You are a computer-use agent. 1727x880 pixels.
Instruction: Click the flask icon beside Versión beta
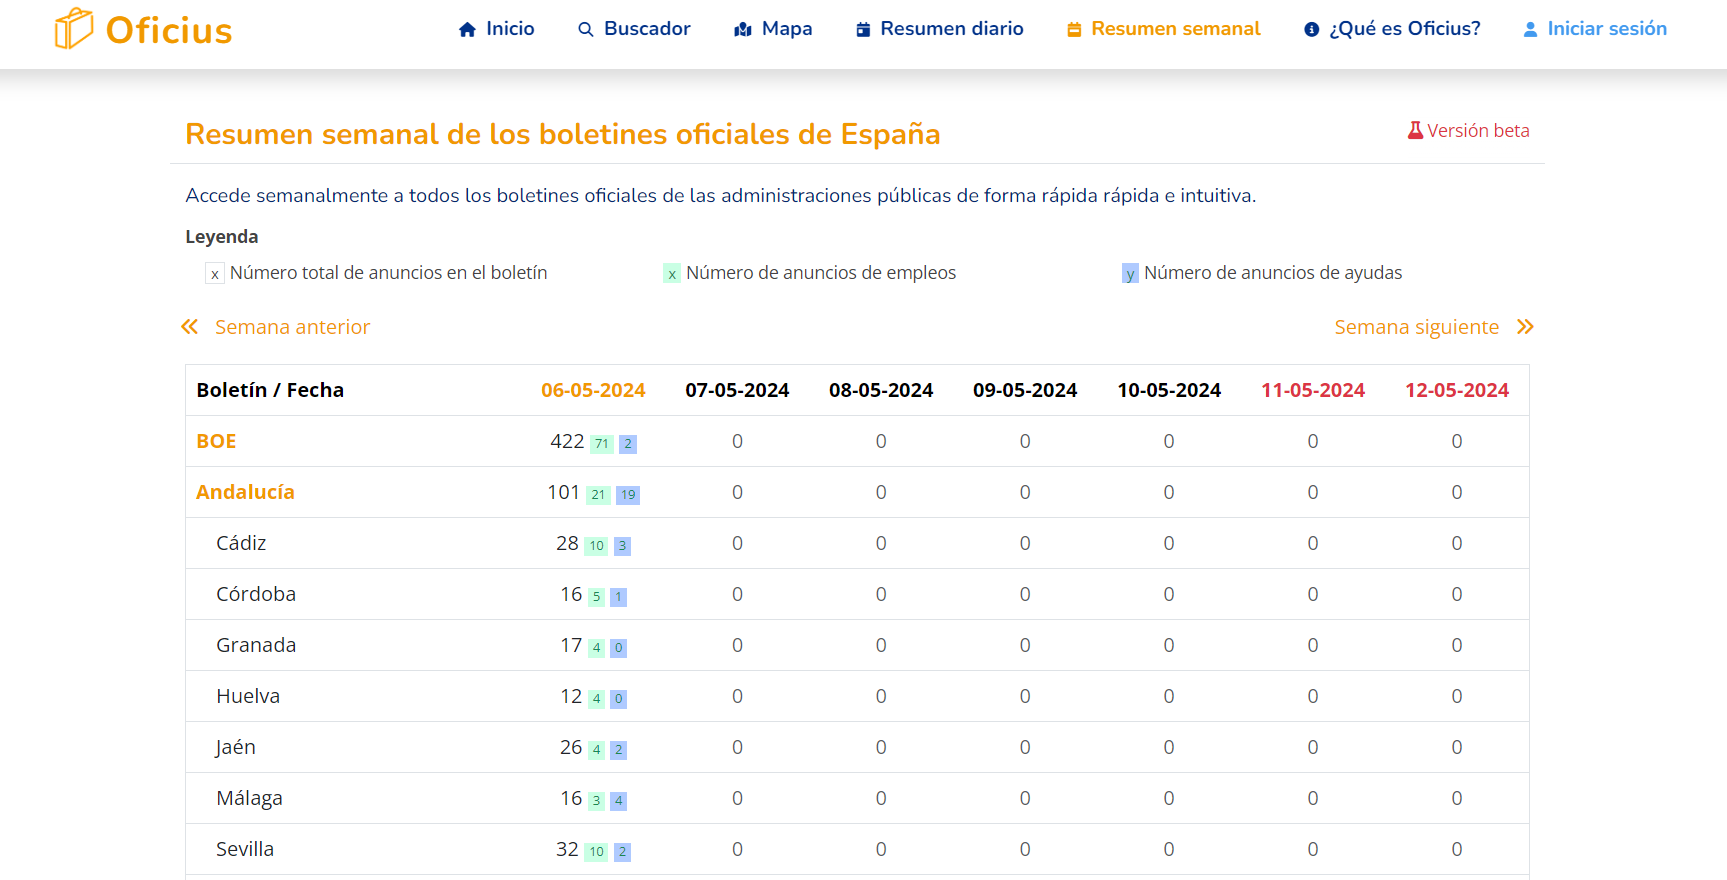point(1415,131)
